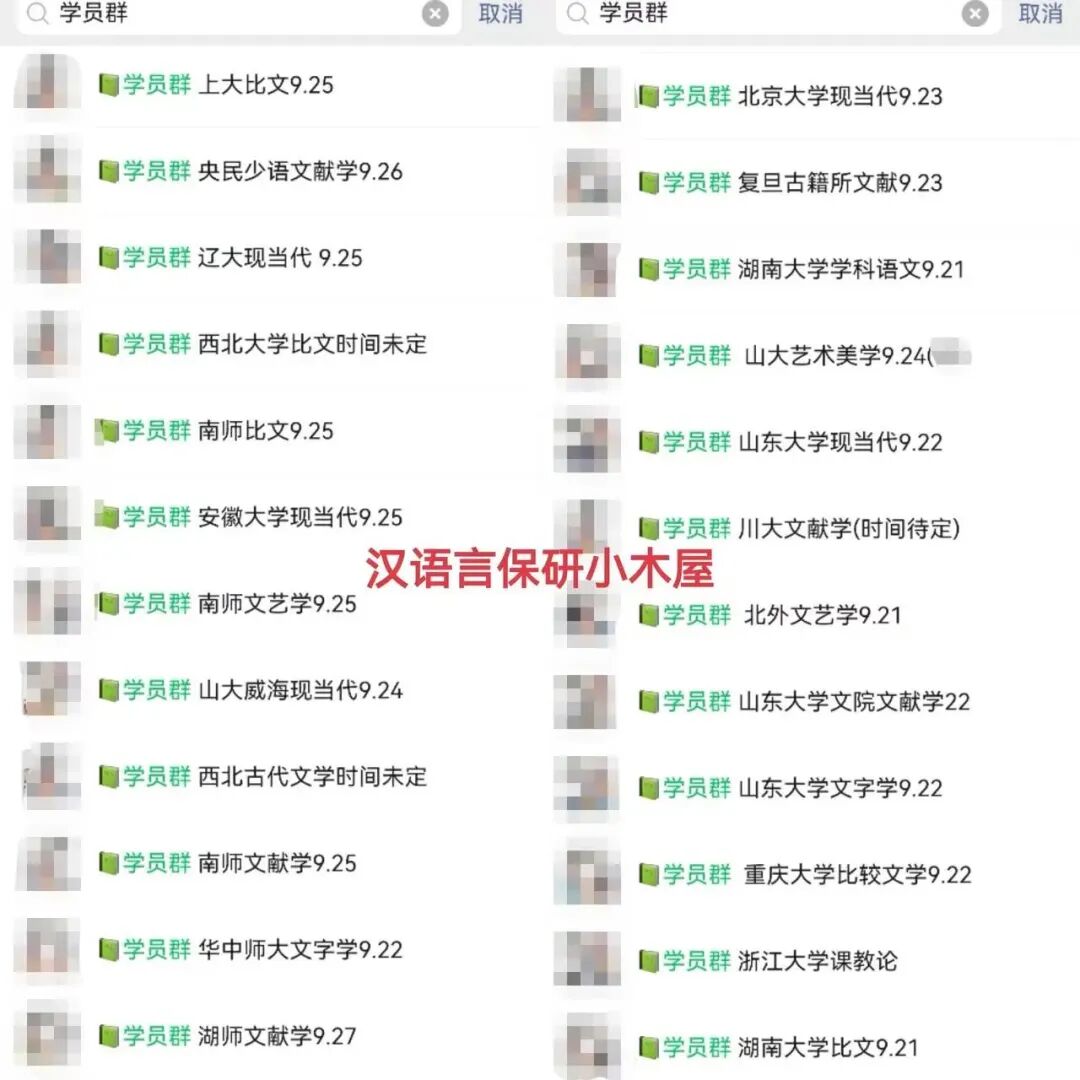Click avatar of 湖南大学学科语文9.21 group

tap(588, 269)
